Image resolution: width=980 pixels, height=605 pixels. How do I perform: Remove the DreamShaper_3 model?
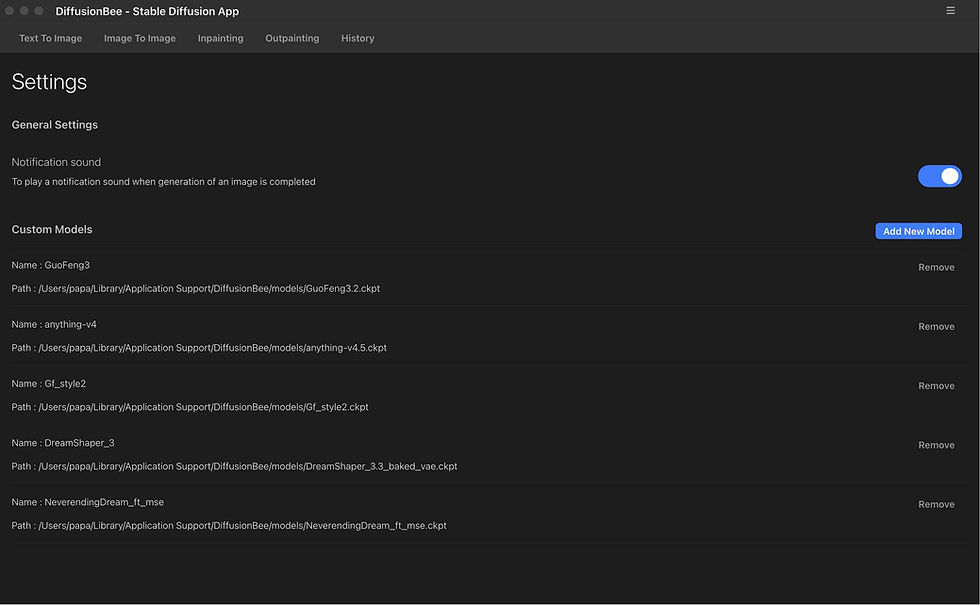(936, 446)
